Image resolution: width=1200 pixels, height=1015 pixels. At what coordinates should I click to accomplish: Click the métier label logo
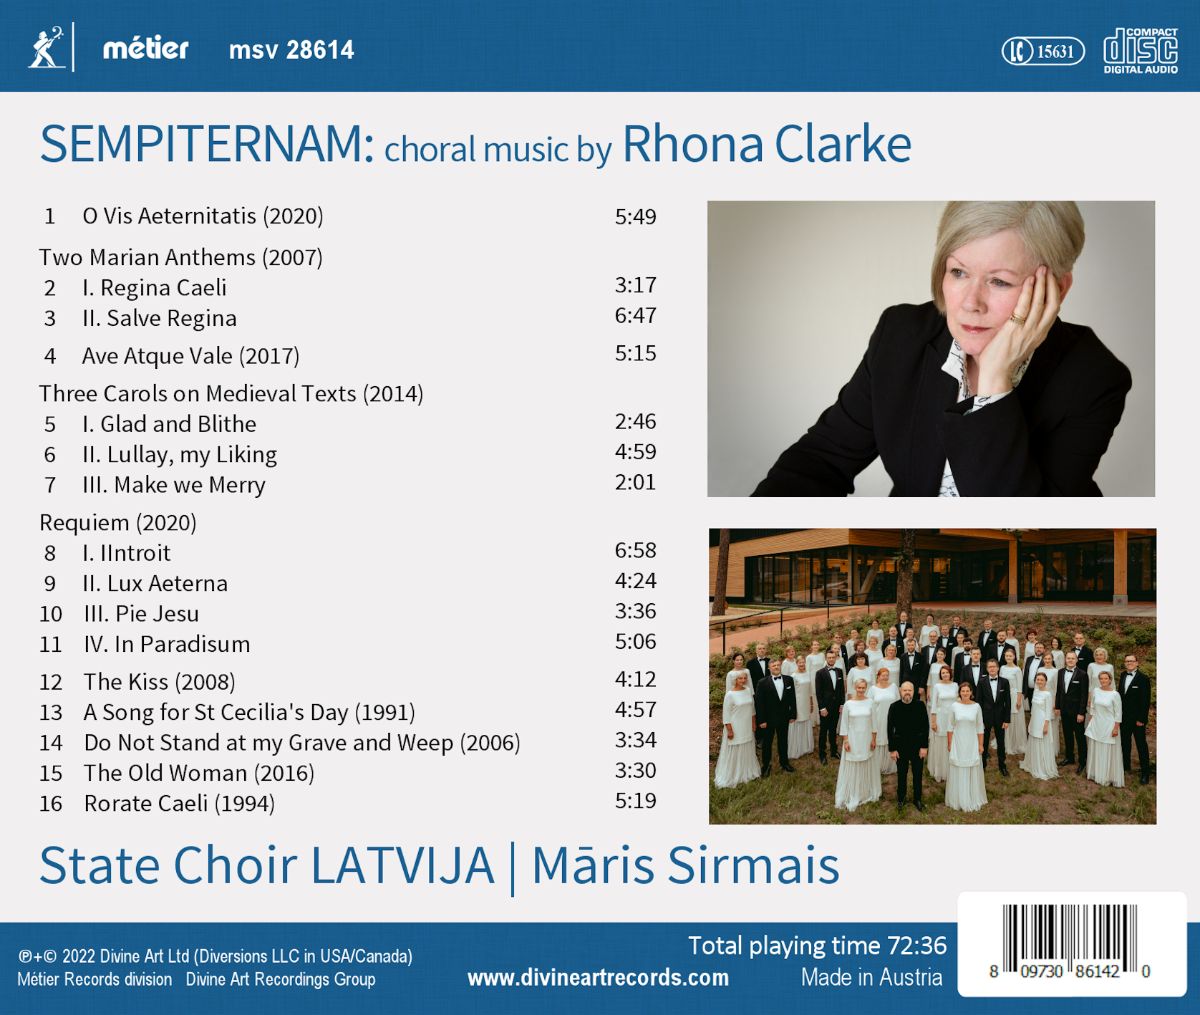146,48
